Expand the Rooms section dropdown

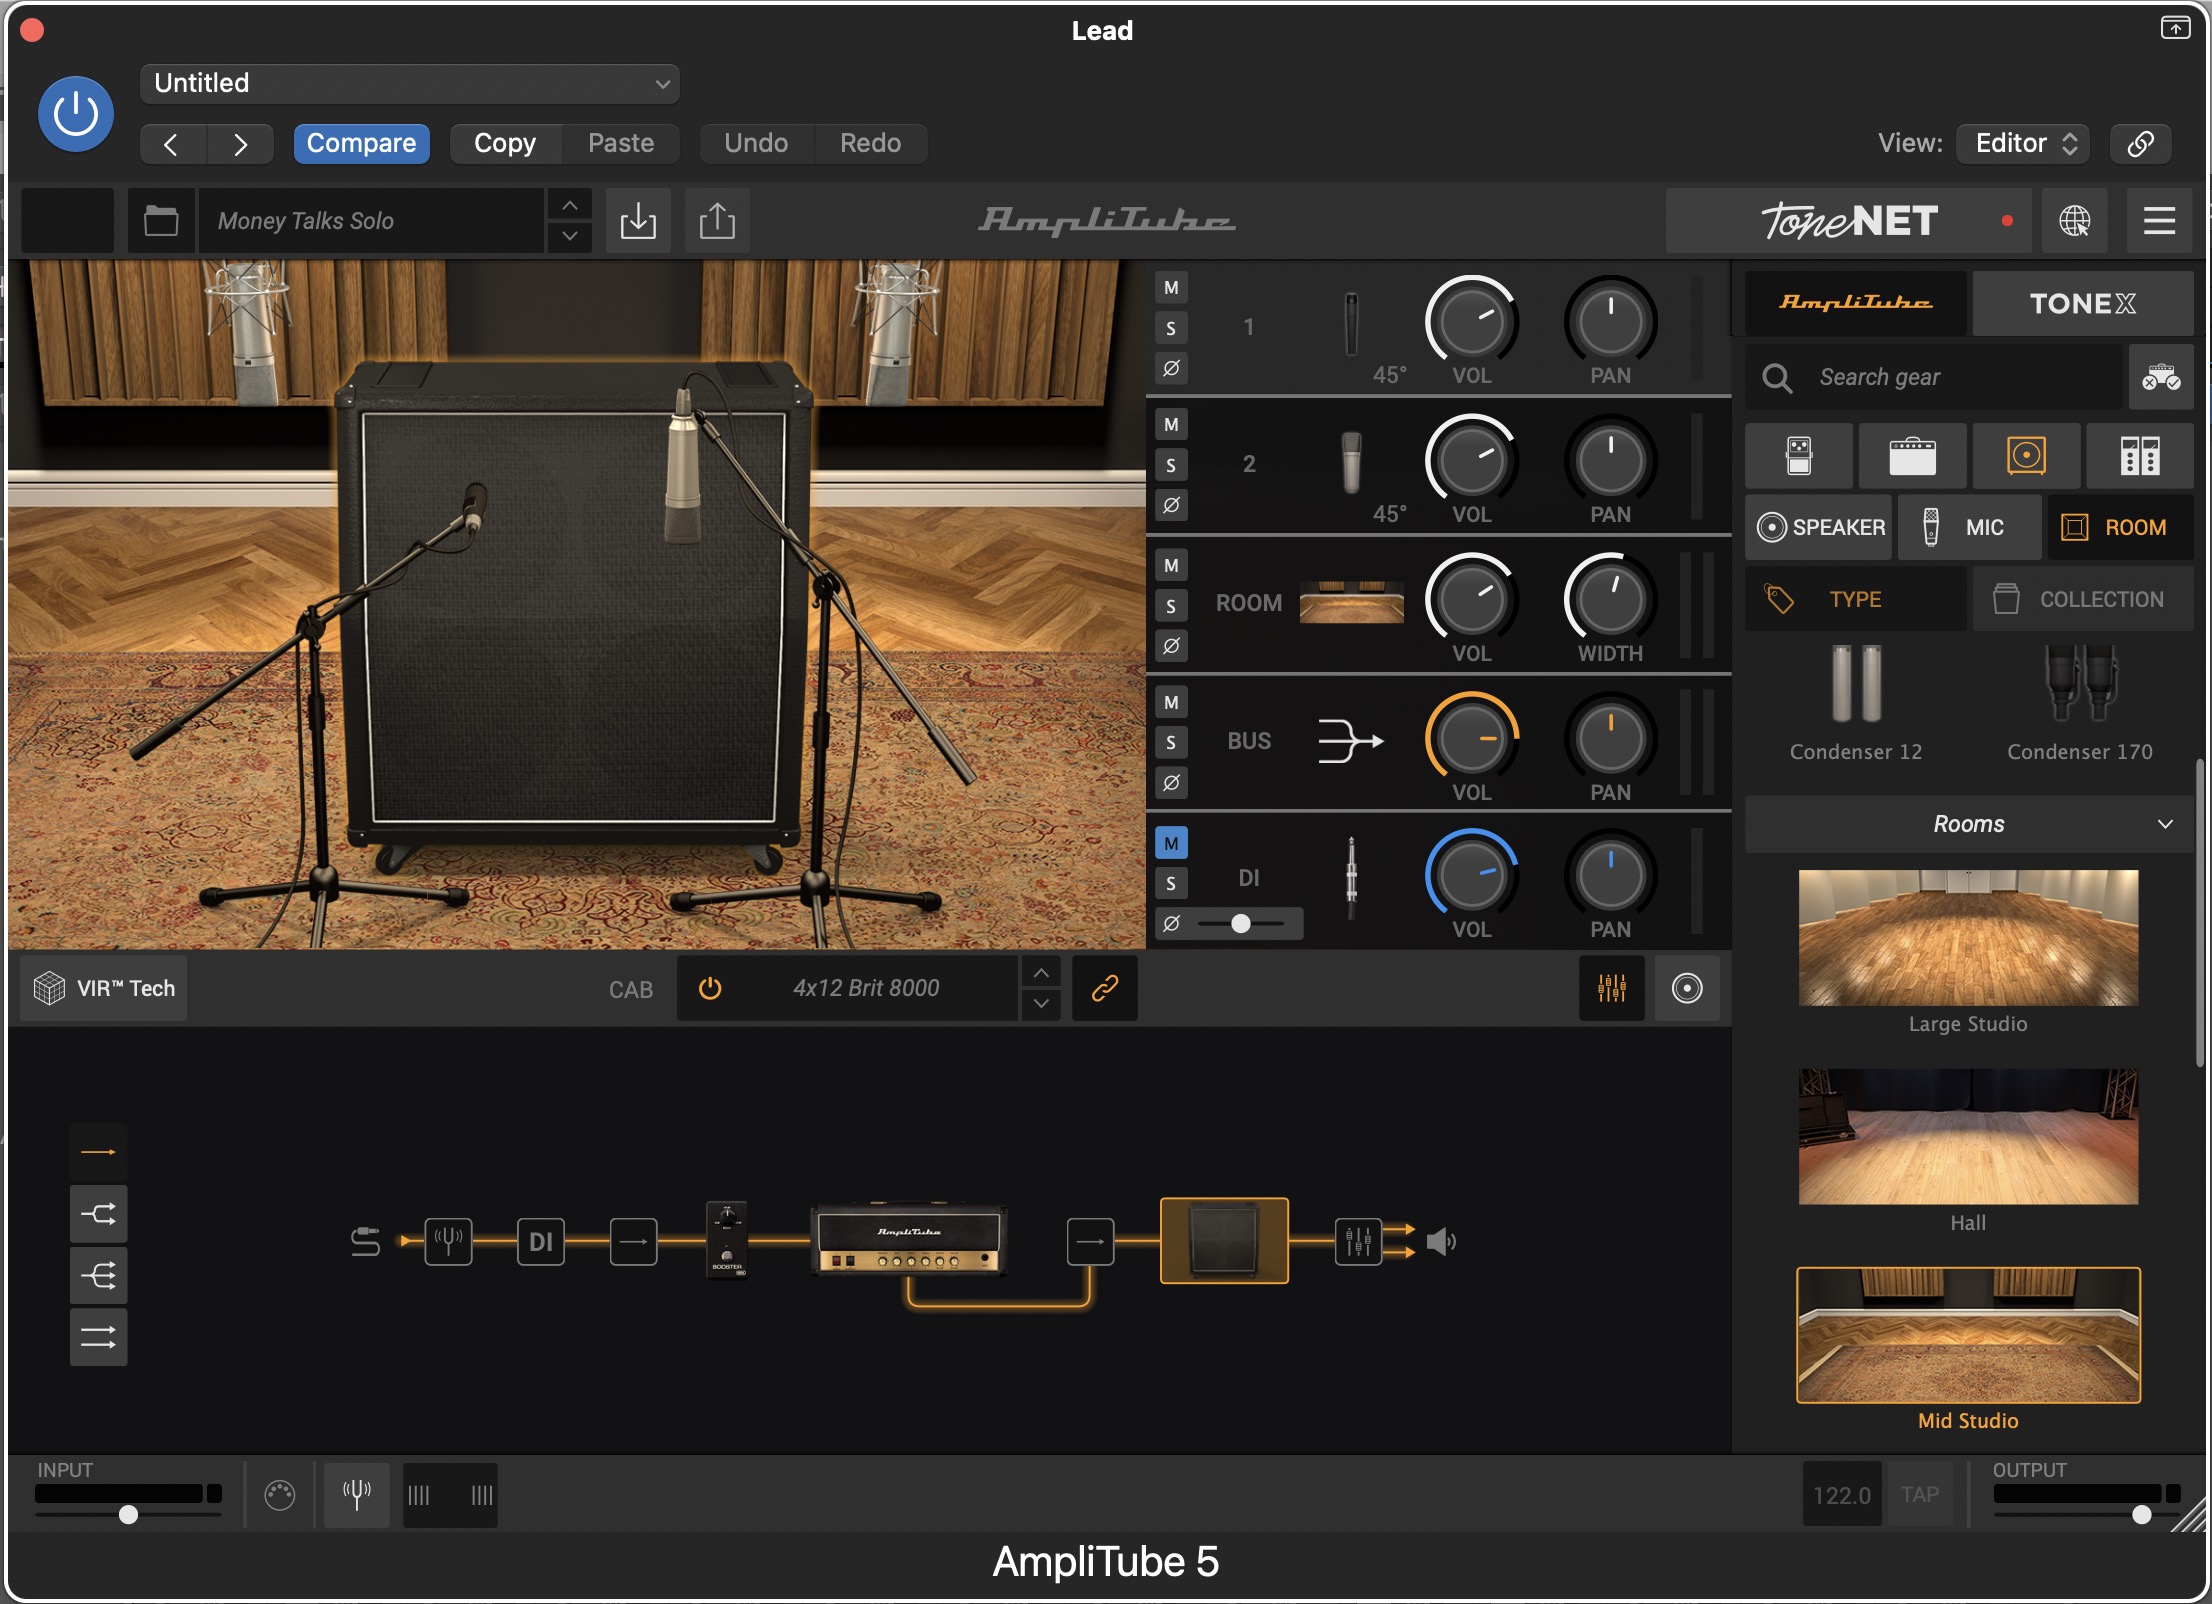click(1968, 824)
